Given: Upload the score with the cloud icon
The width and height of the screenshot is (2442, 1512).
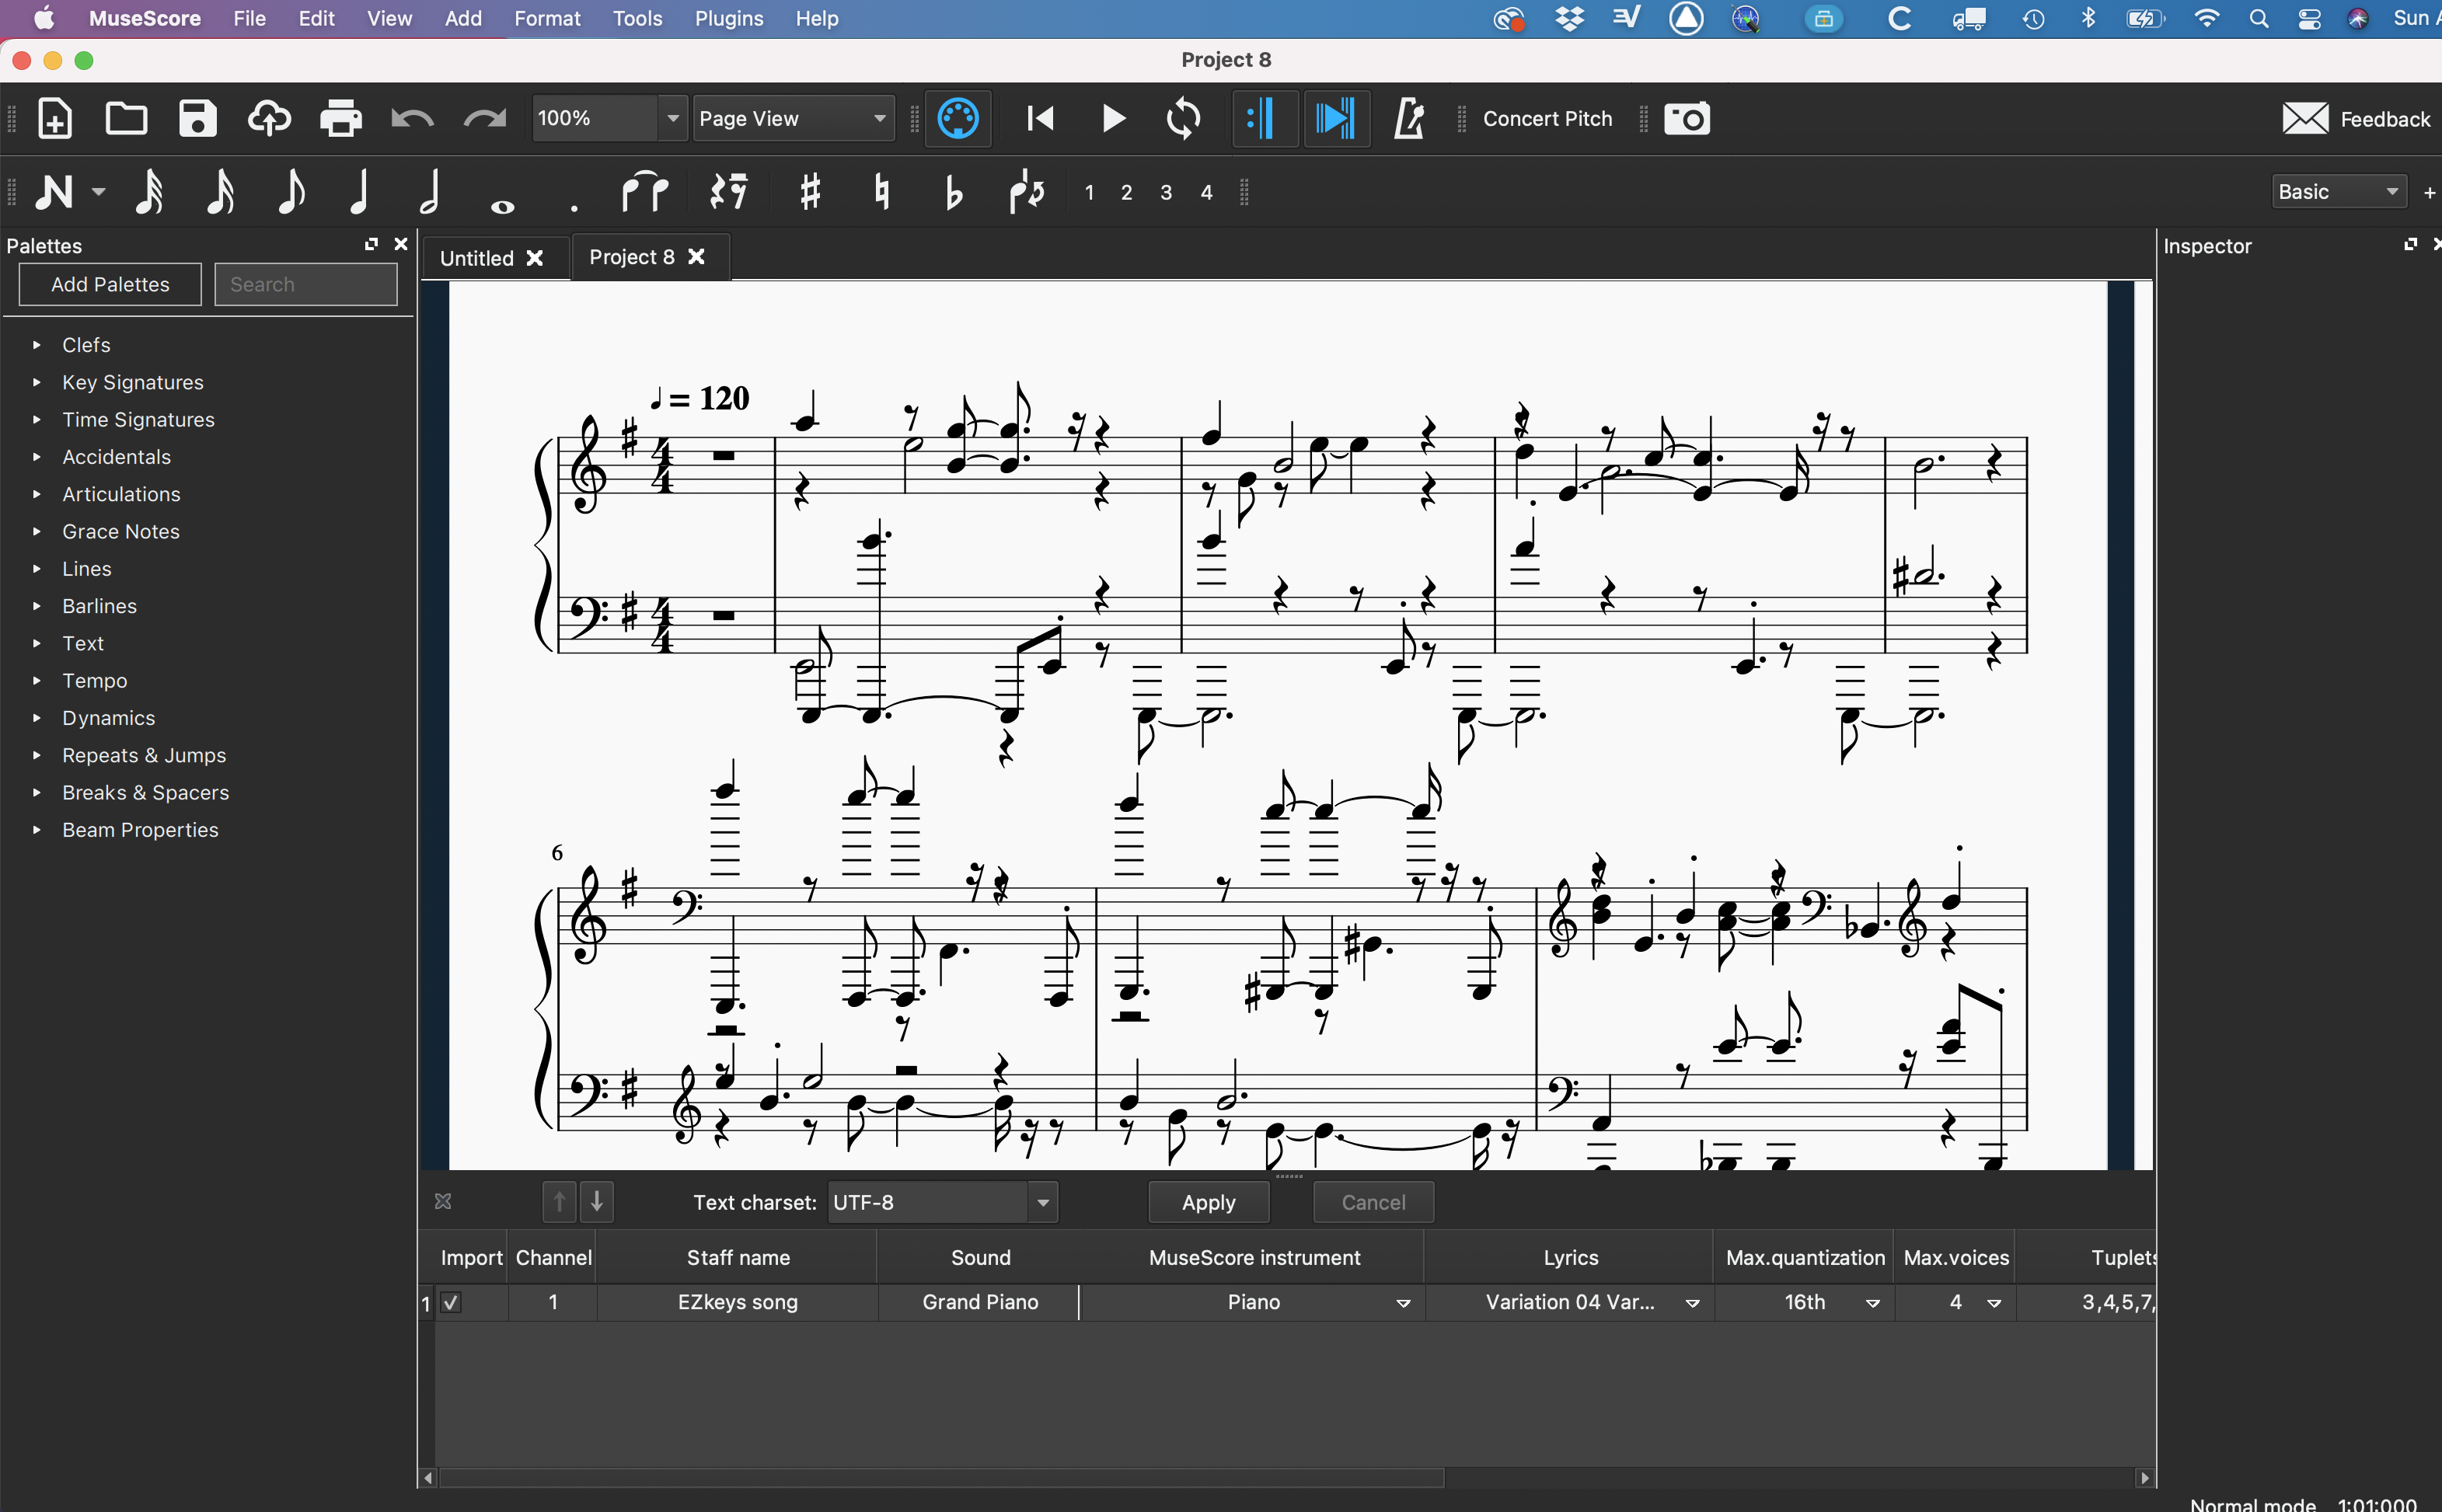Looking at the screenshot, I should click(x=269, y=119).
